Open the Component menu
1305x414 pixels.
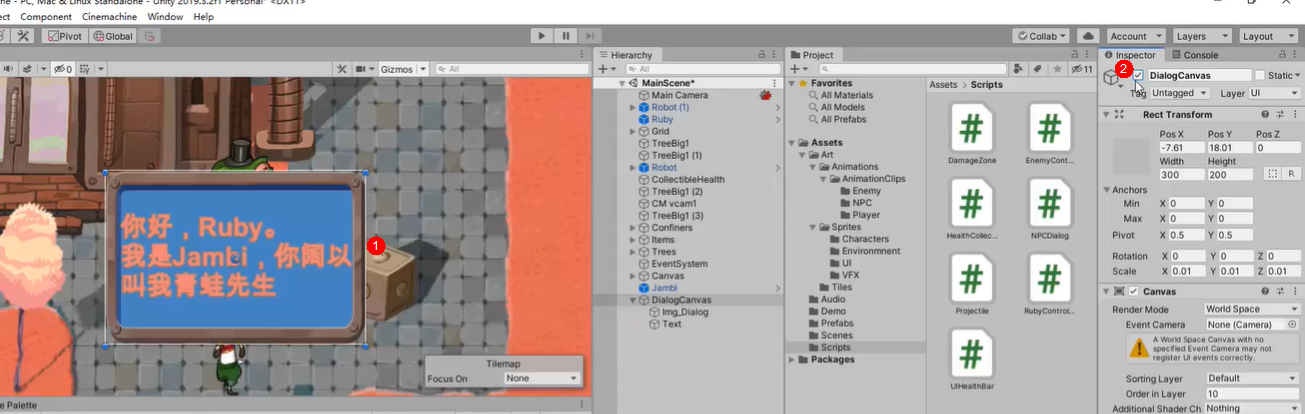[46, 17]
